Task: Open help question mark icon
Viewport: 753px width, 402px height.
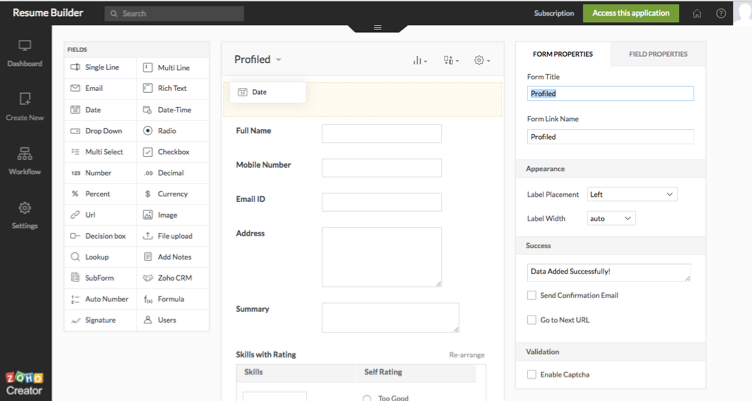Action: coord(721,13)
